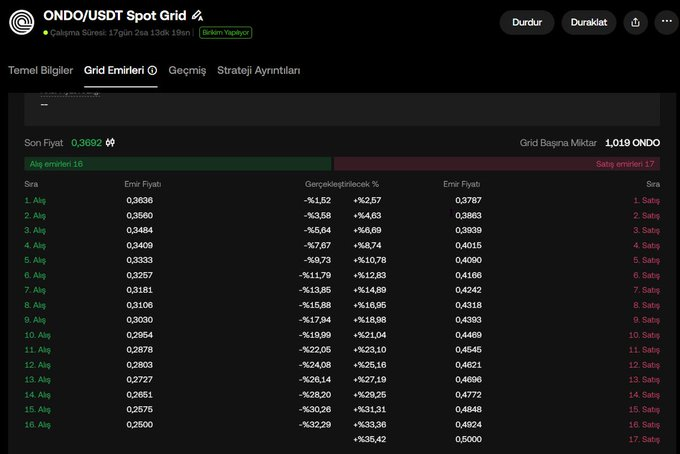This screenshot has height=454, width=680.
Task: Select row 4. Satış
Action: [647, 245]
